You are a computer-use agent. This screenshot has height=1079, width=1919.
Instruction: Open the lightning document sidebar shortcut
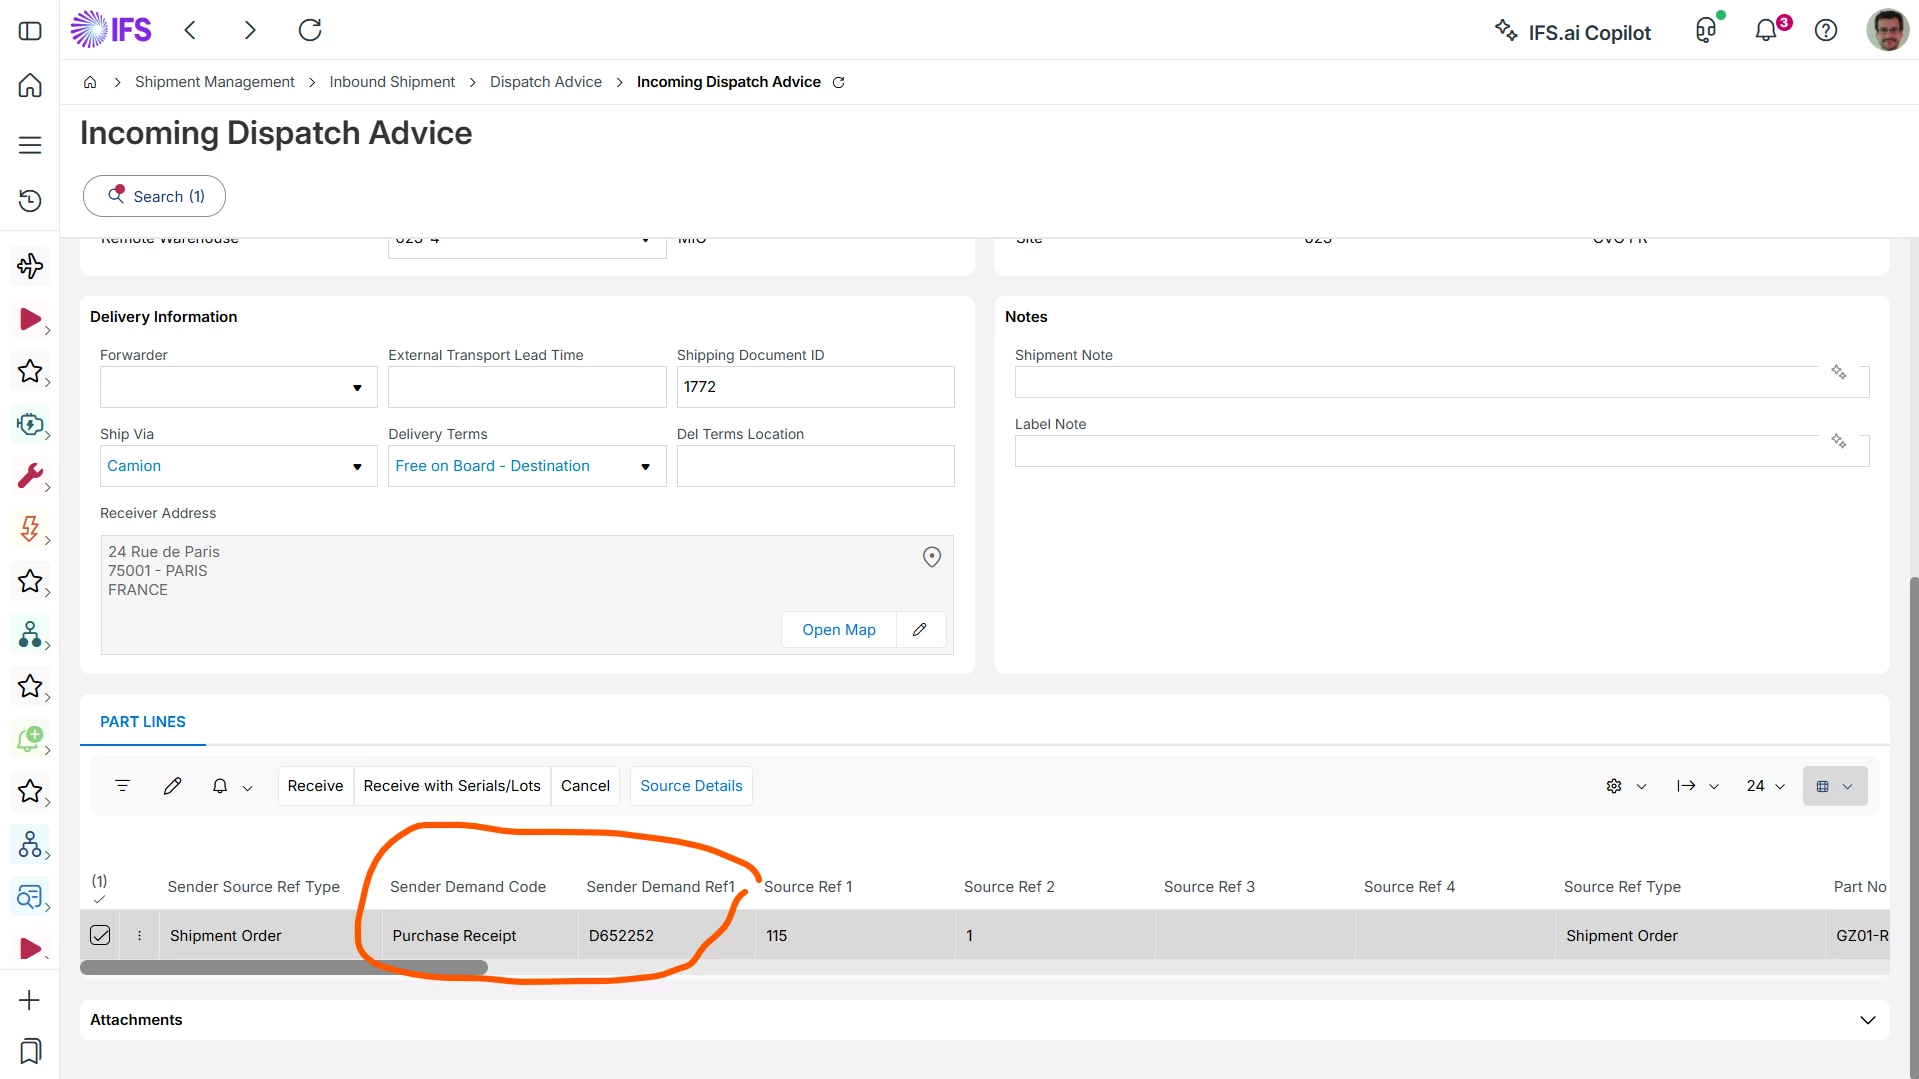click(x=30, y=528)
